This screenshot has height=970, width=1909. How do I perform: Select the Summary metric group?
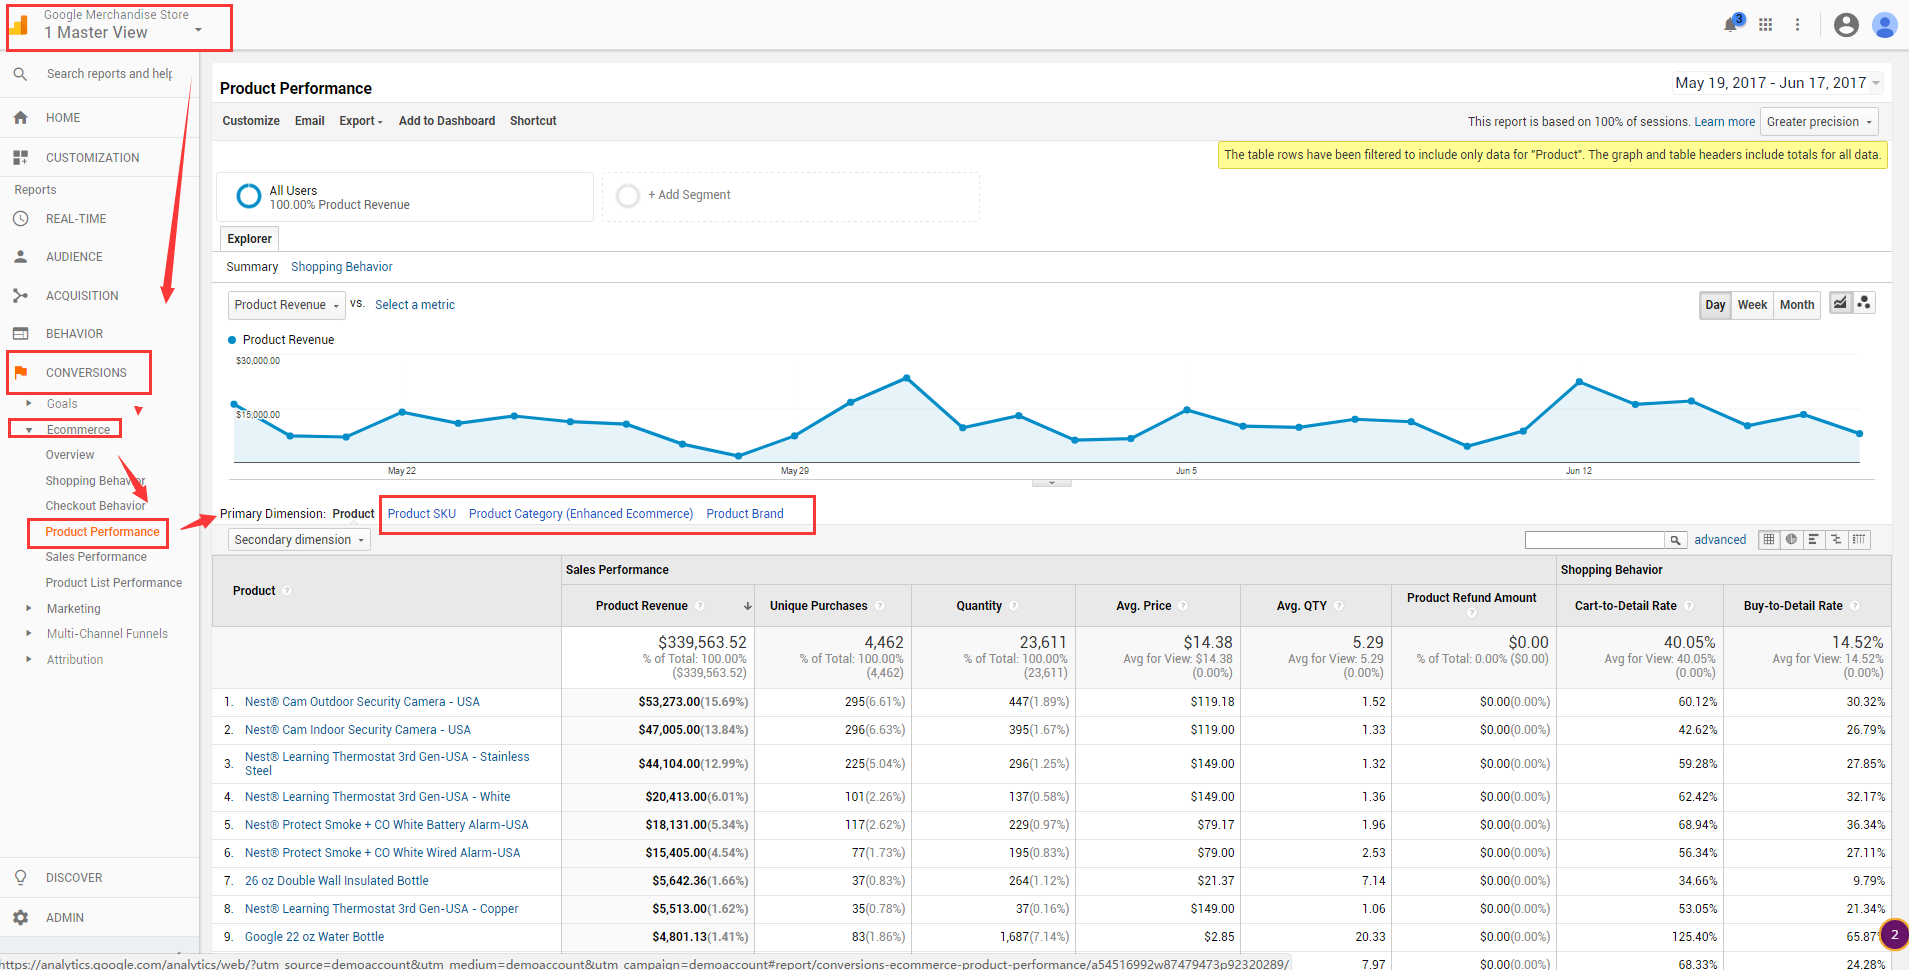coord(252,267)
